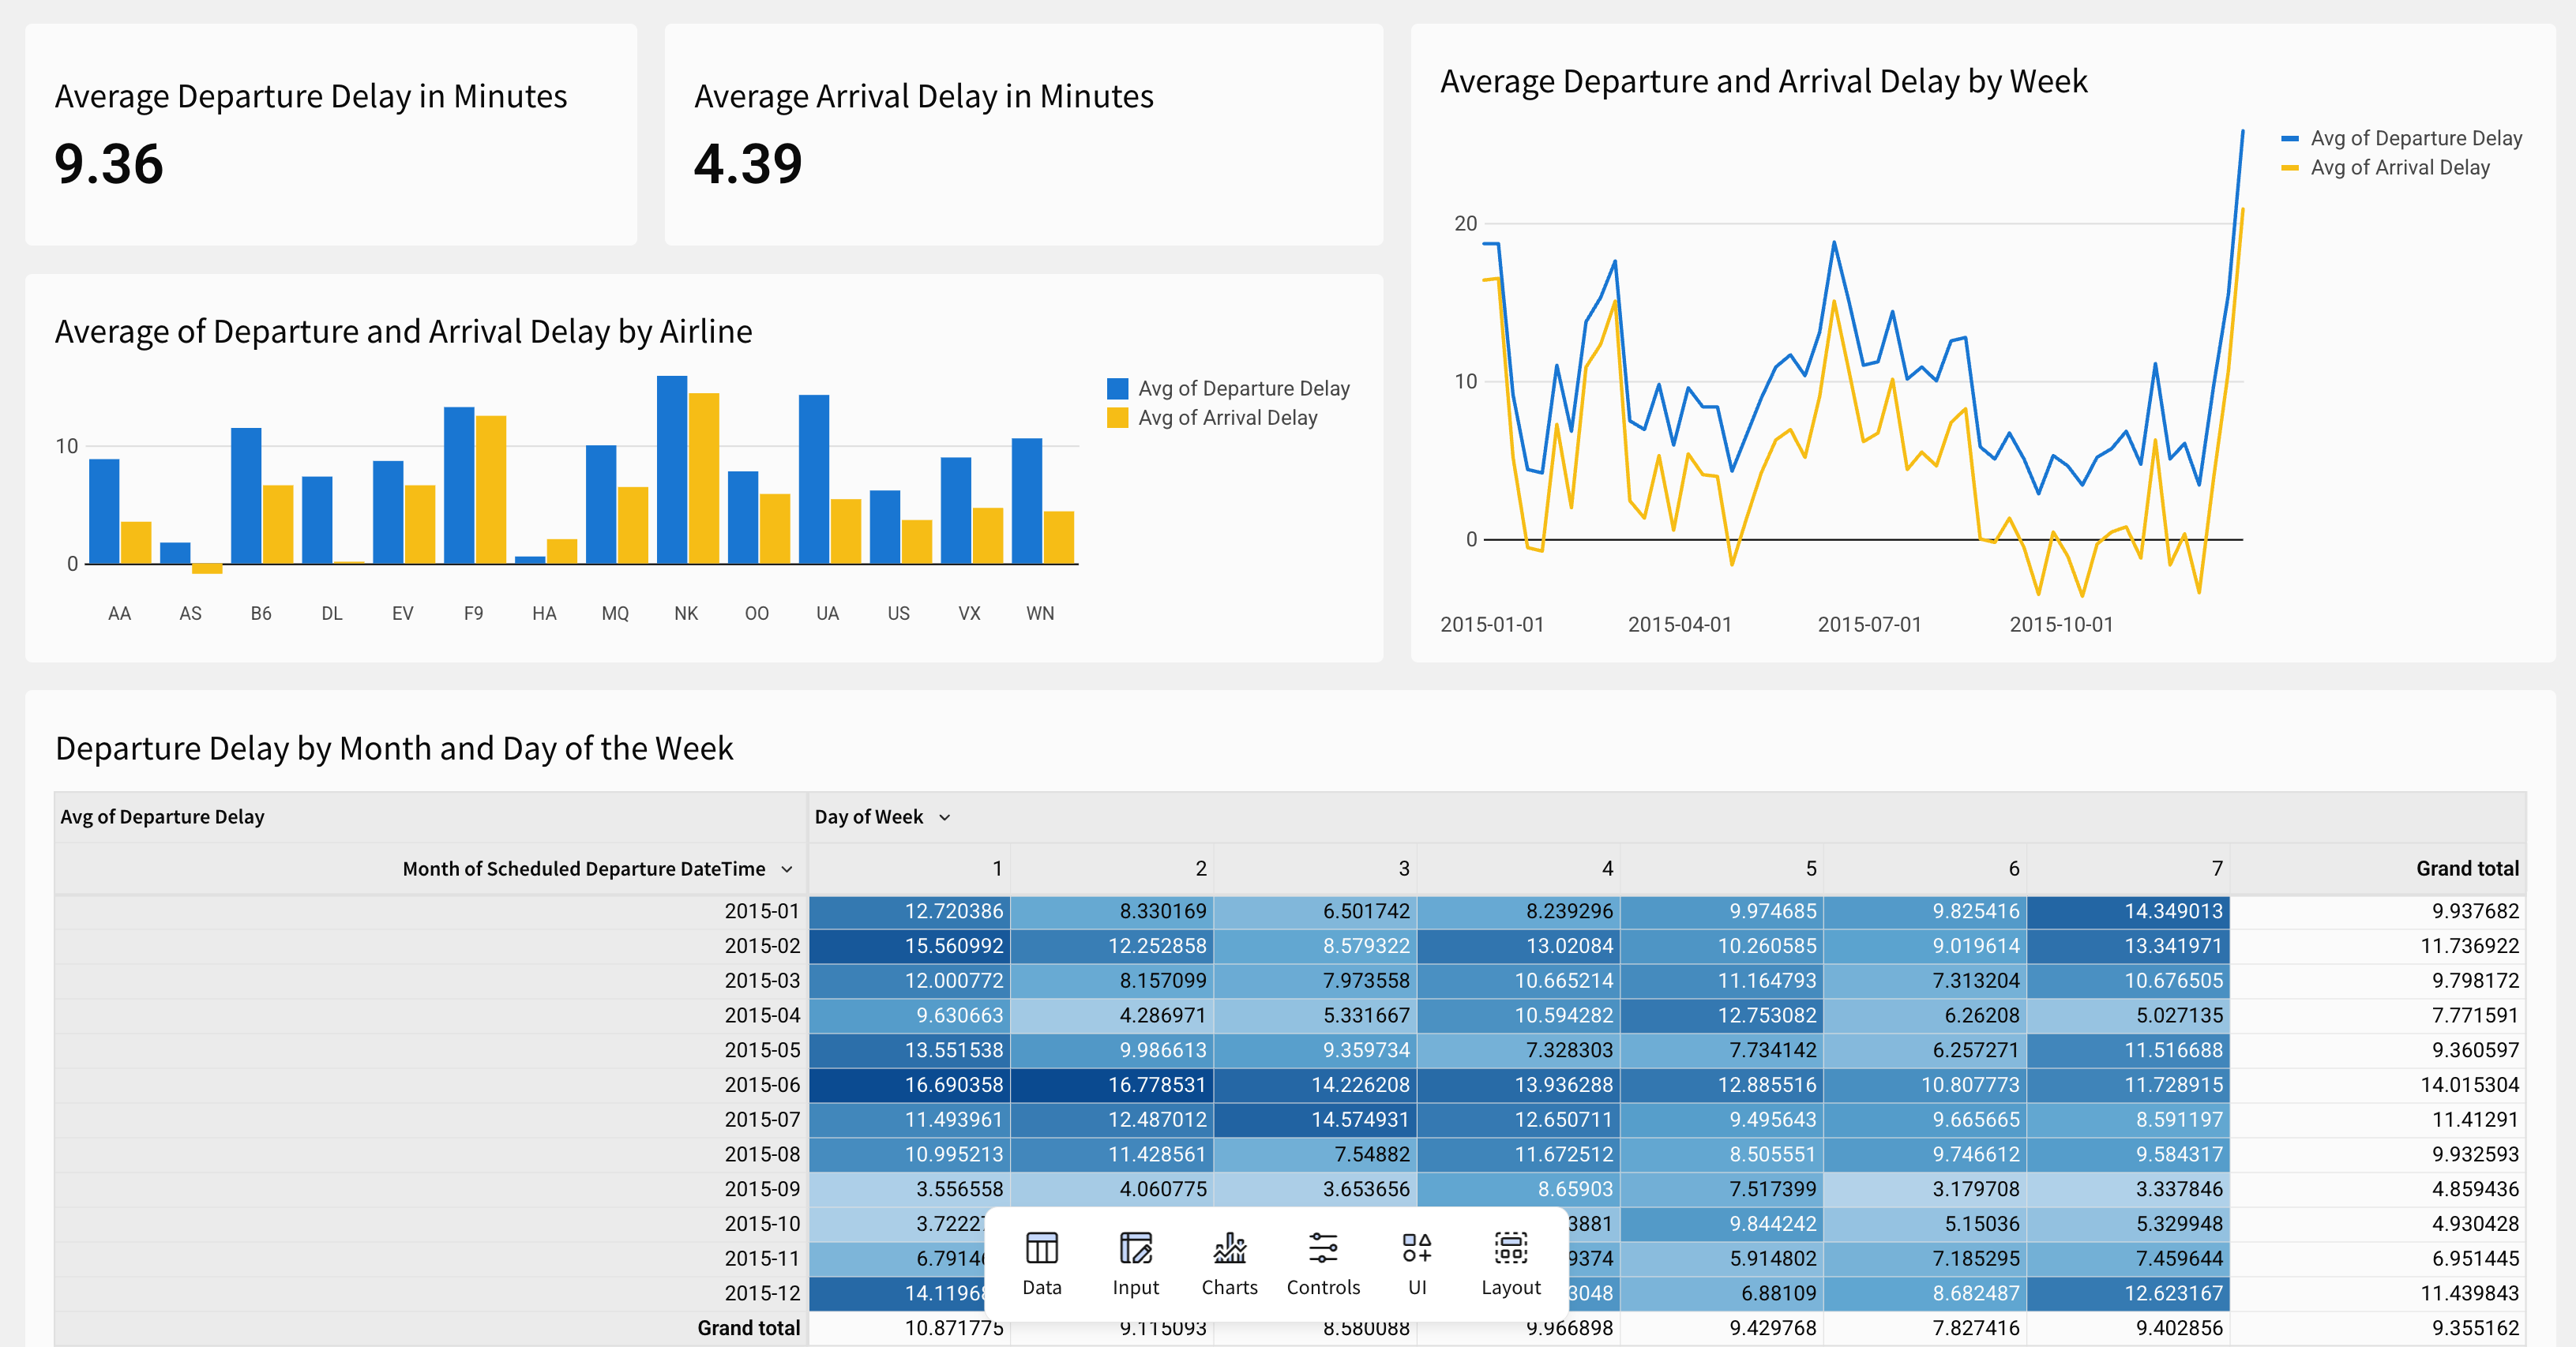Click the 4.39 arrival delay KPI value

(x=748, y=164)
